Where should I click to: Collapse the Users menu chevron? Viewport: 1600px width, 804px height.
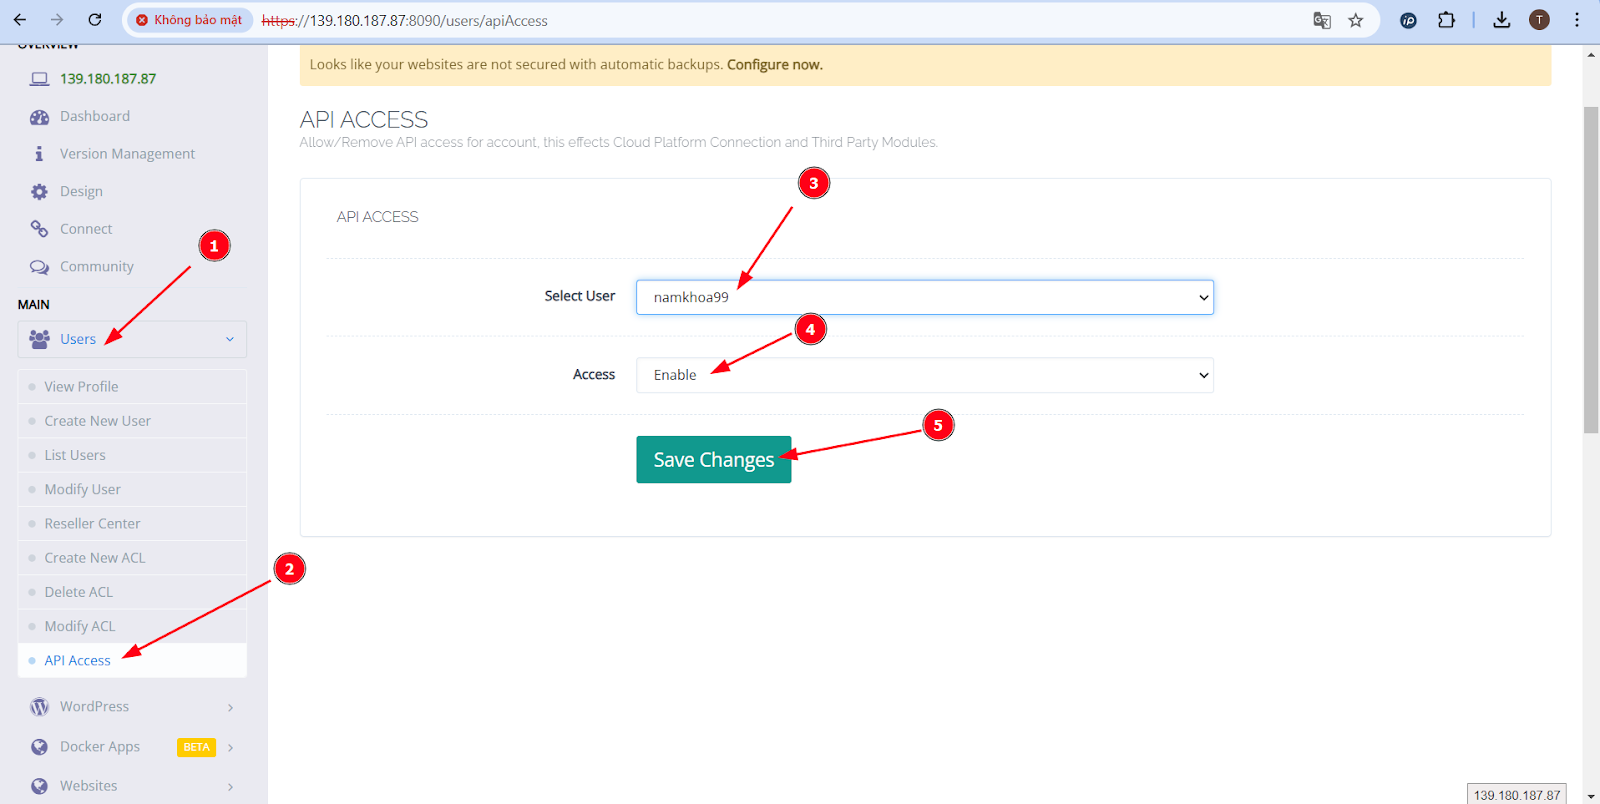230,339
